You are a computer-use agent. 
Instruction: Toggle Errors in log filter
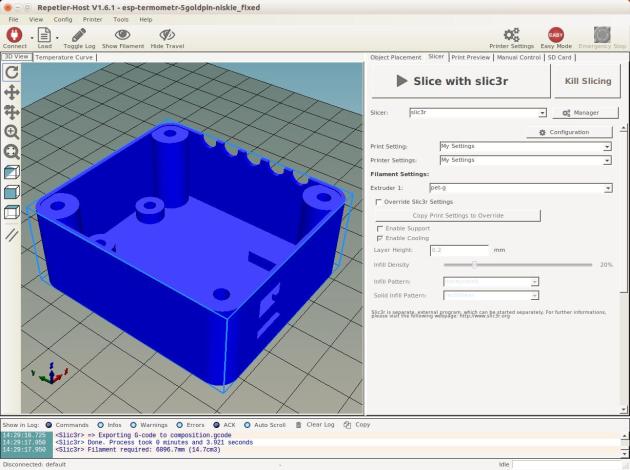coord(179,425)
